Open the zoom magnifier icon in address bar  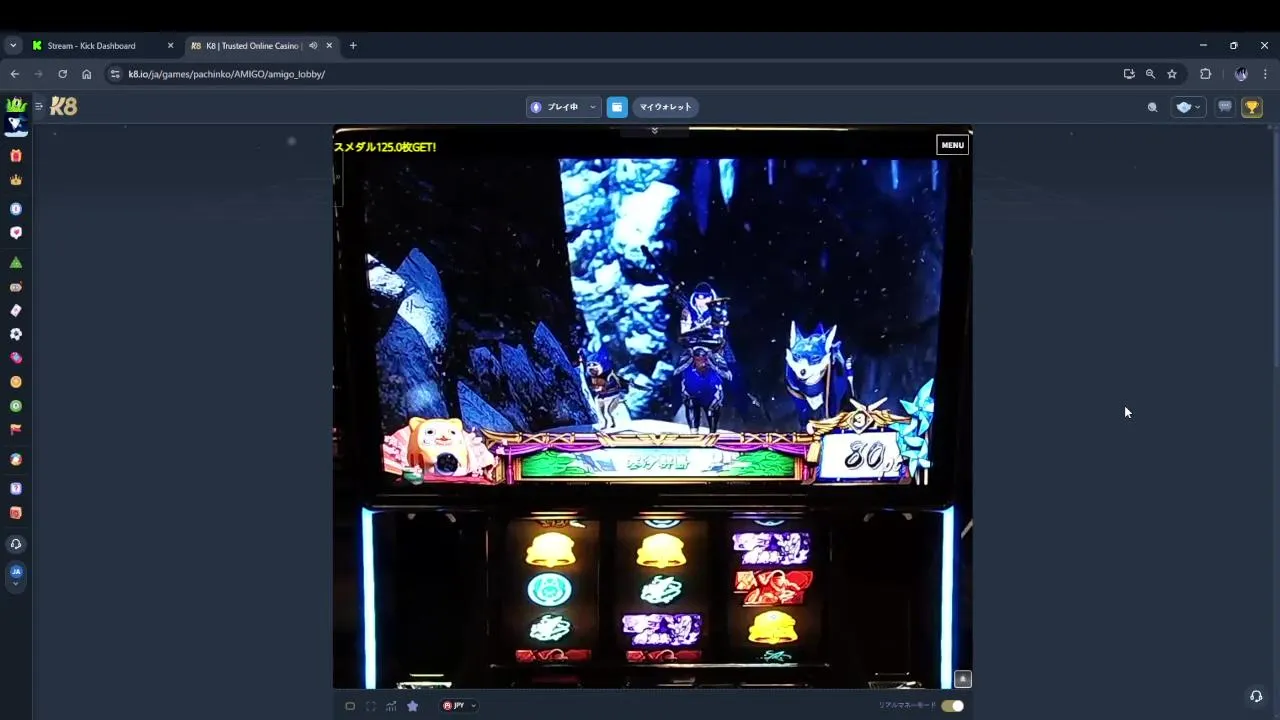[1150, 74]
